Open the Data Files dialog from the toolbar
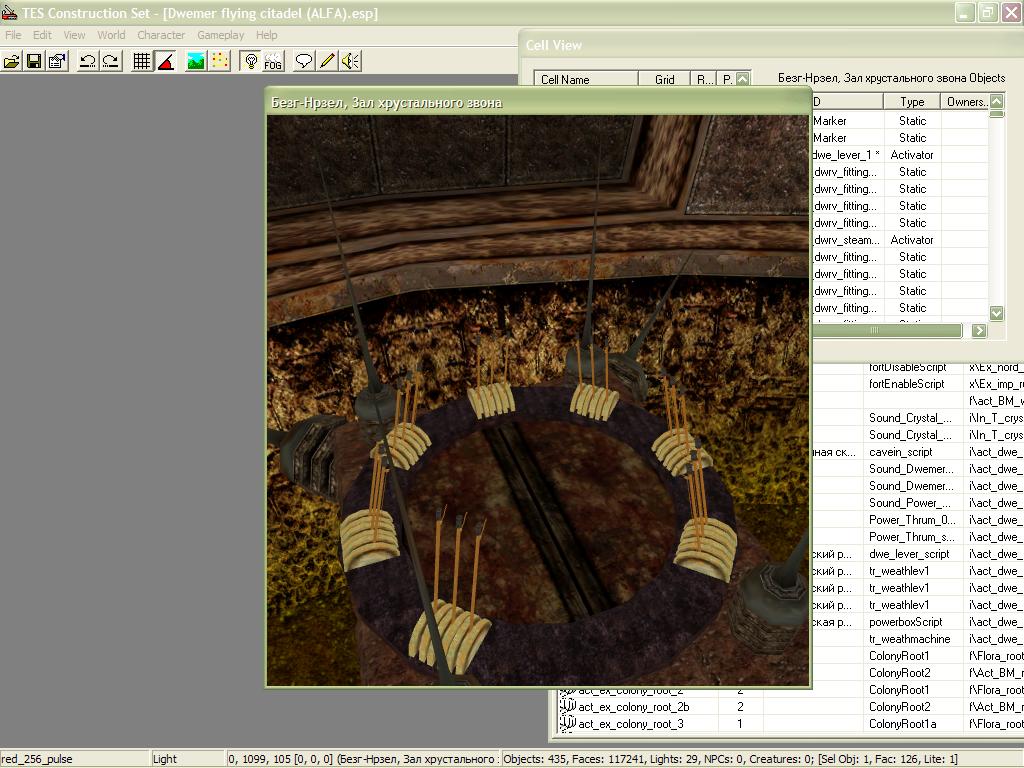Viewport: 1024px width, 768px height. [12, 61]
